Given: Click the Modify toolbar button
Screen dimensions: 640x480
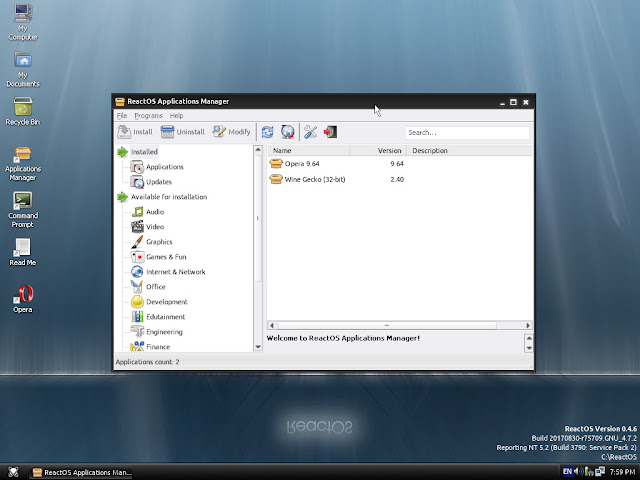Looking at the screenshot, I should click(x=231, y=132).
